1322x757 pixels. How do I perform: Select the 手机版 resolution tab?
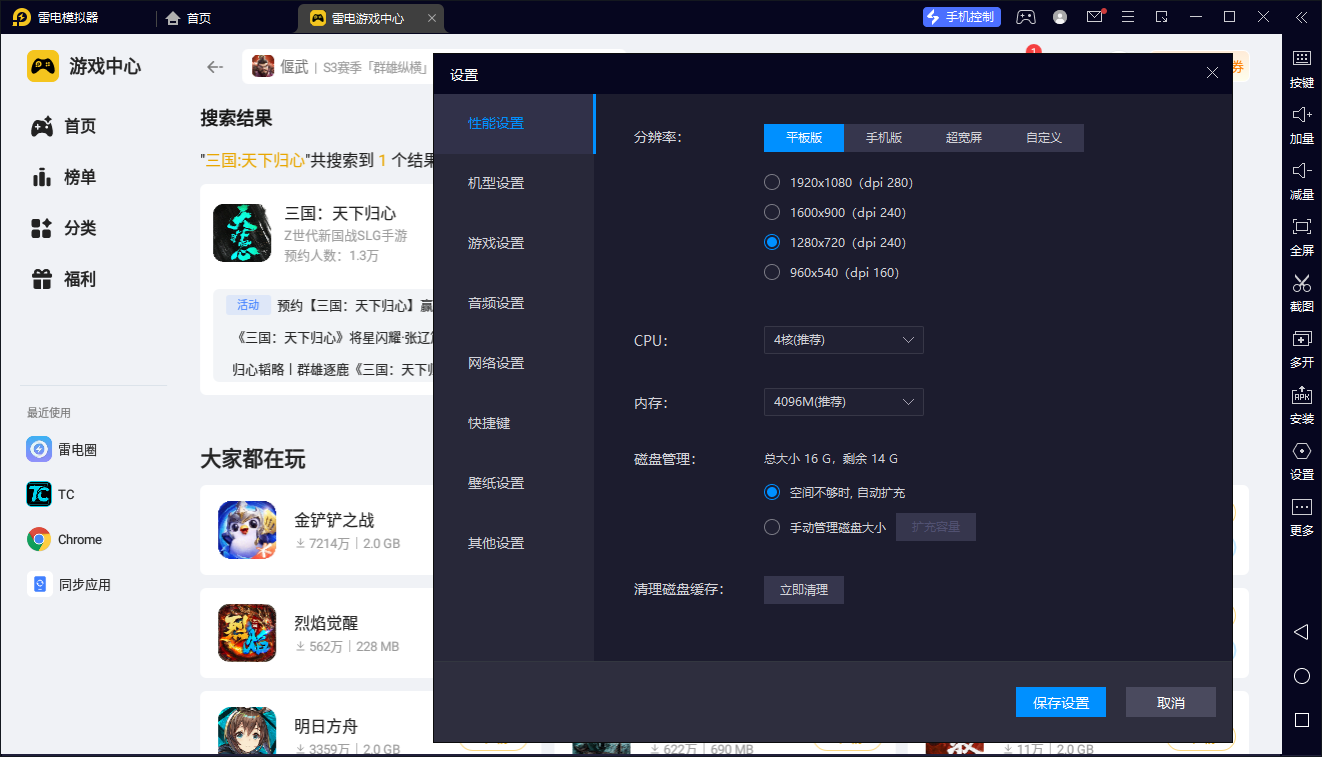point(884,138)
